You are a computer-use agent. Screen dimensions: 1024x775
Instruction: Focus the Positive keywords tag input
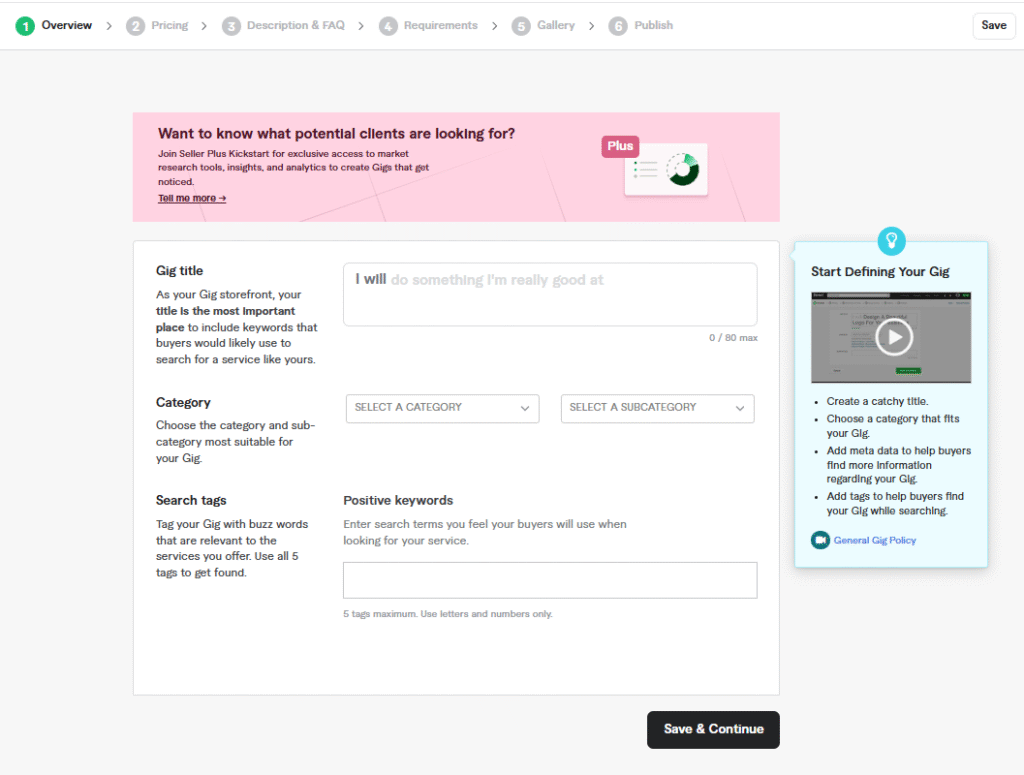tap(550, 580)
